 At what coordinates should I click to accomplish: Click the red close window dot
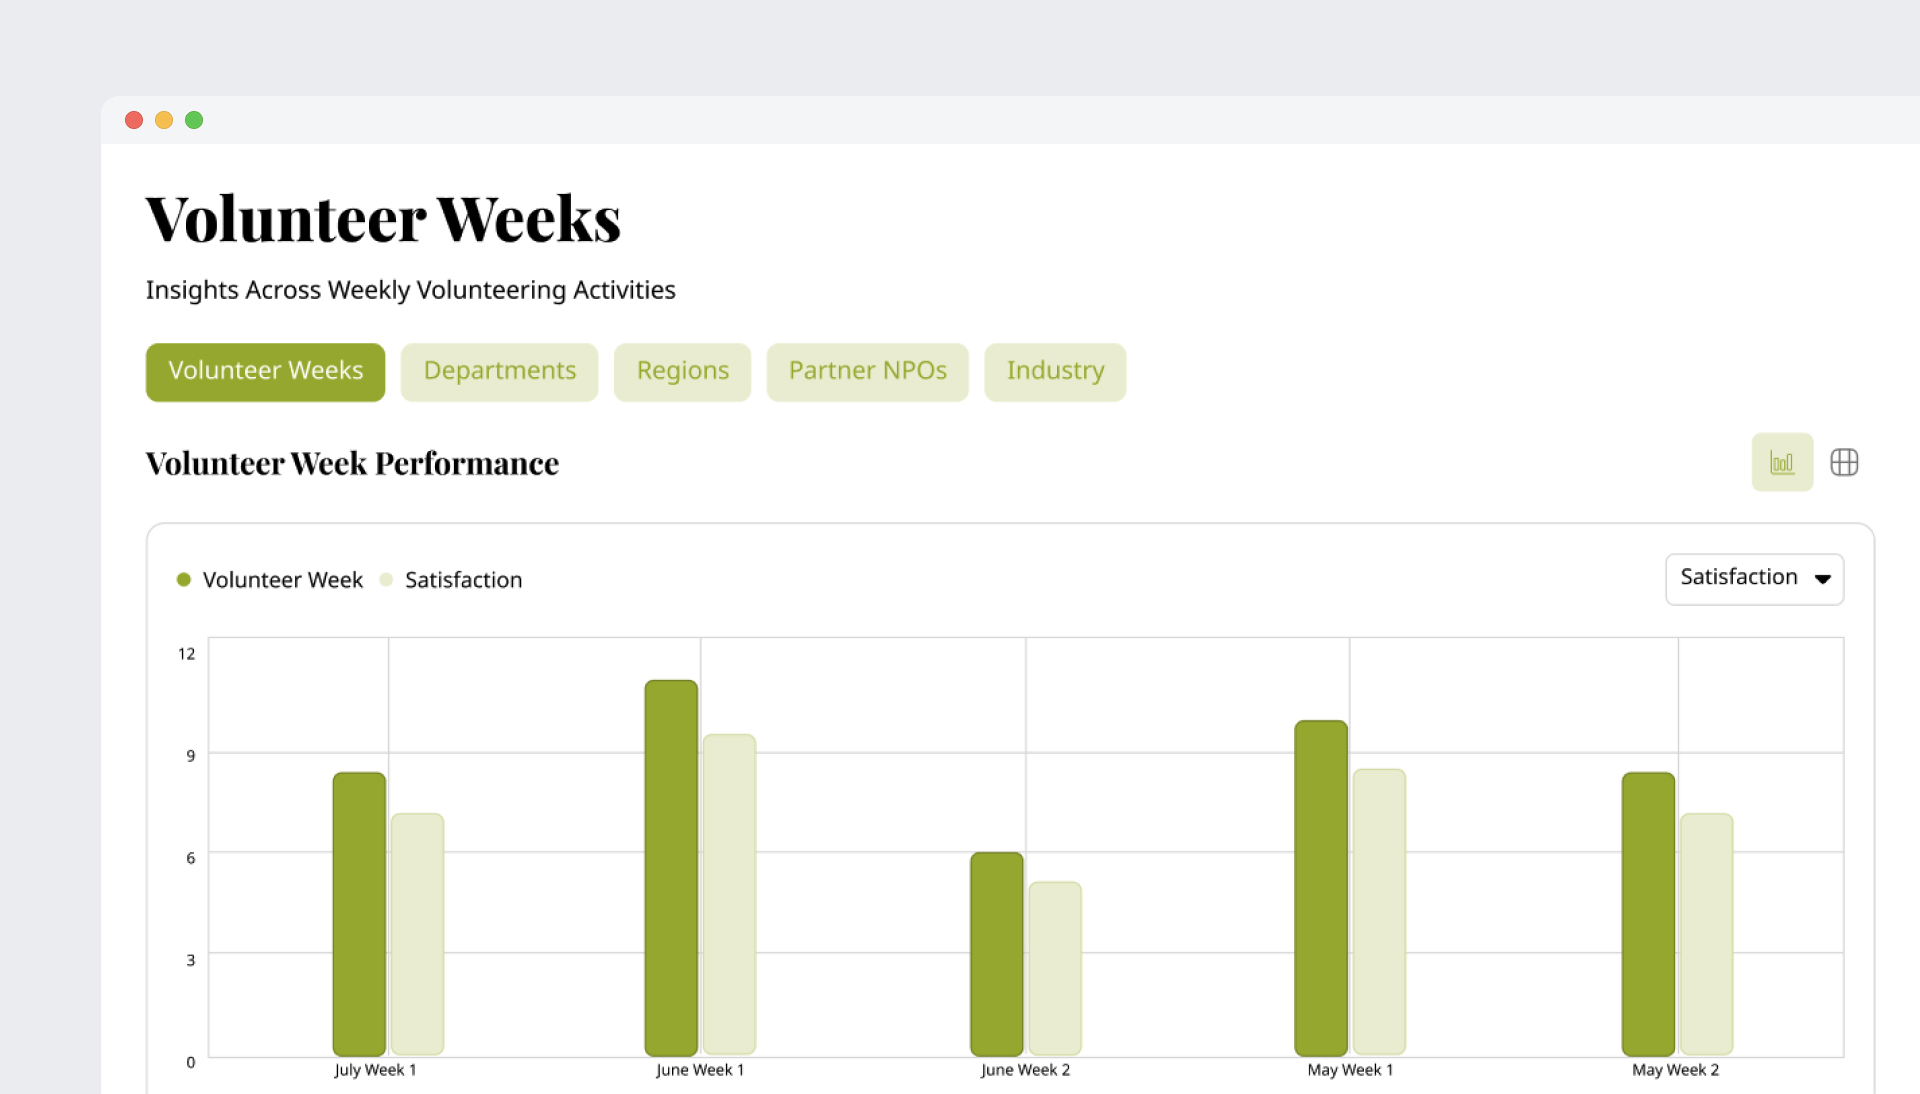(134, 120)
